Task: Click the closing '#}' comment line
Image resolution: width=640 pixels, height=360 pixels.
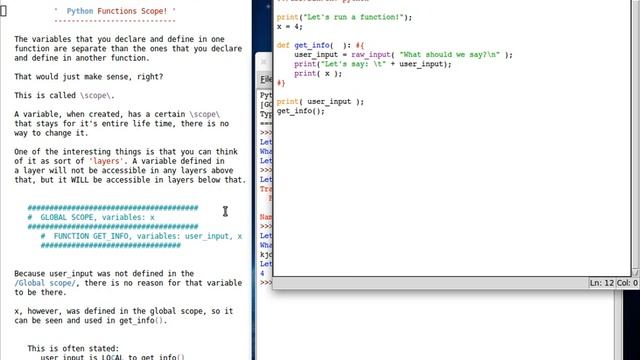Action: (281, 83)
